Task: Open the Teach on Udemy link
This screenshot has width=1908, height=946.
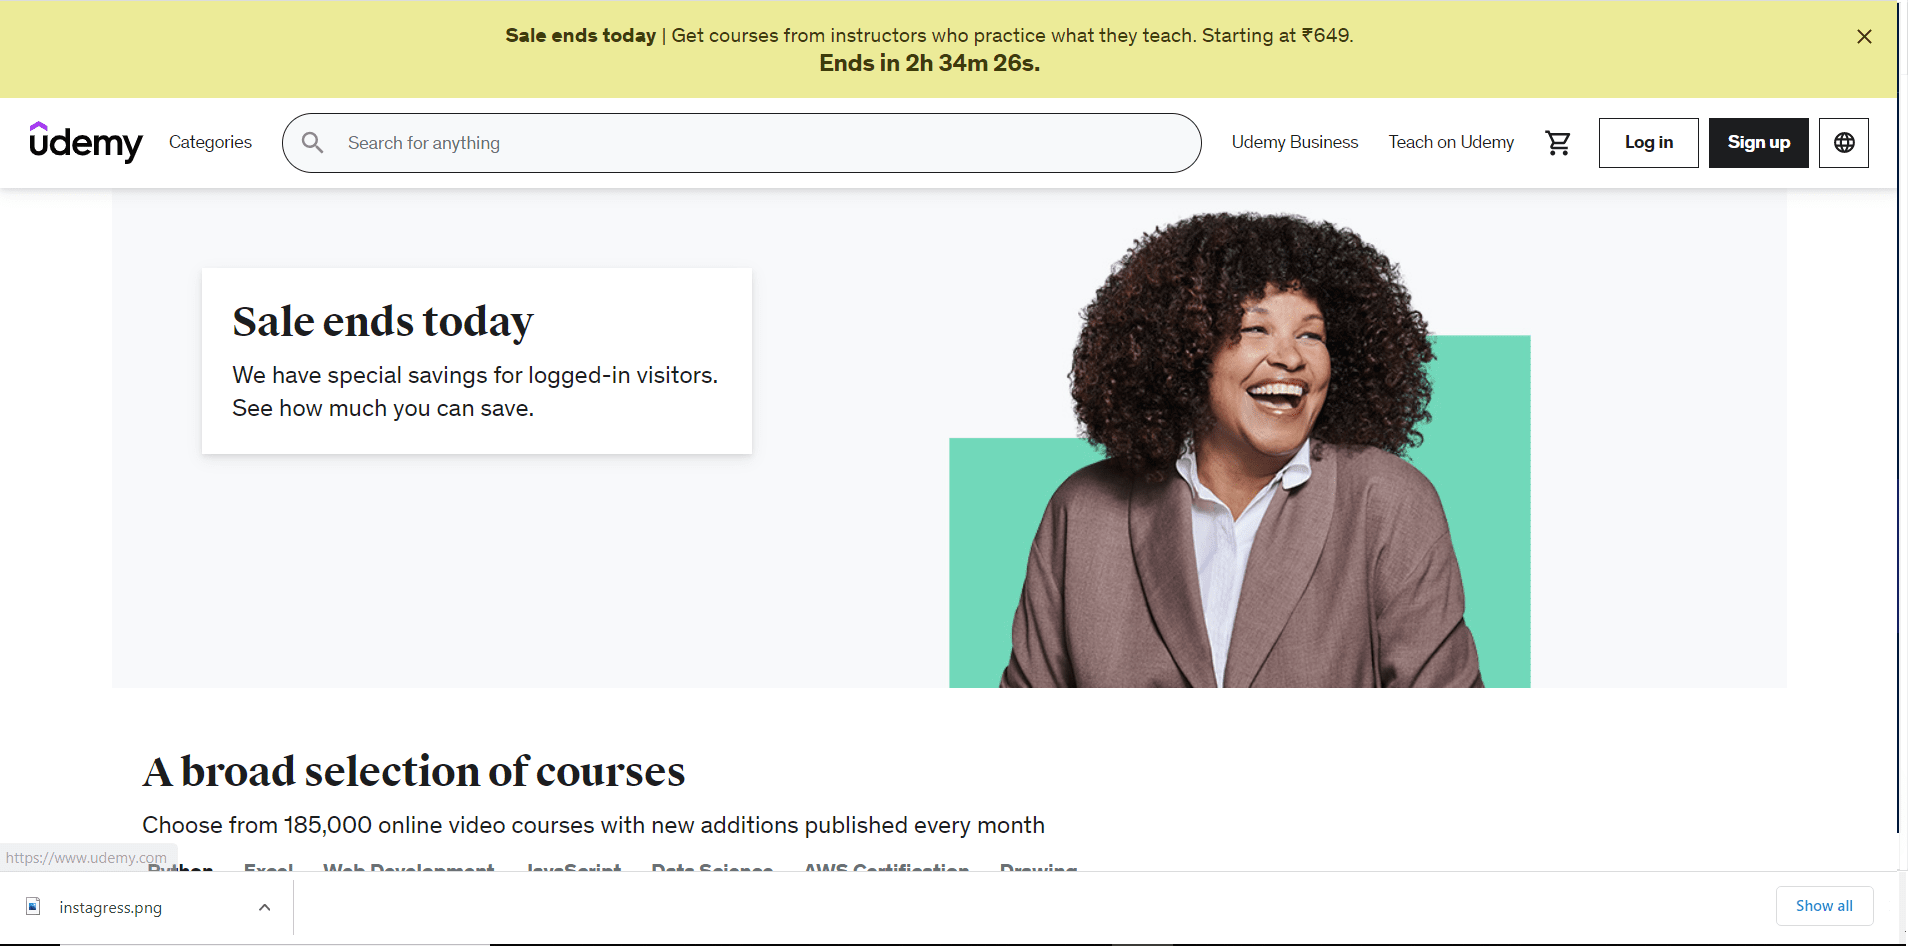Action: (x=1450, y=142)
